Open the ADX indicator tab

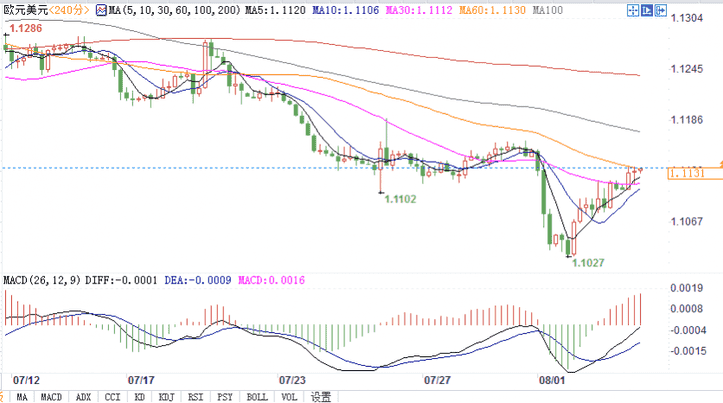pyautogui.click(x=84, y=397)
